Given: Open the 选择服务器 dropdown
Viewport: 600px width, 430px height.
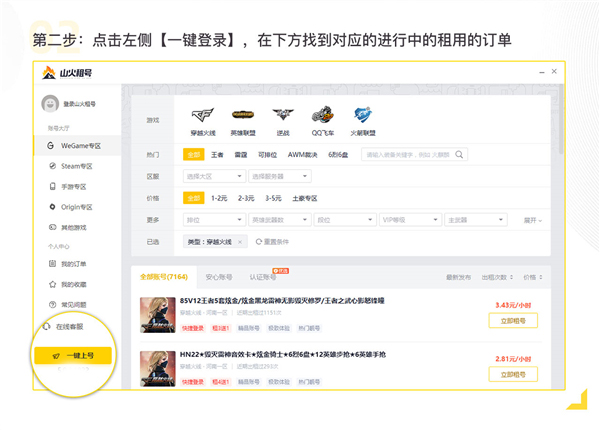Looking at the screenshot, I should (x=280, y=176).
